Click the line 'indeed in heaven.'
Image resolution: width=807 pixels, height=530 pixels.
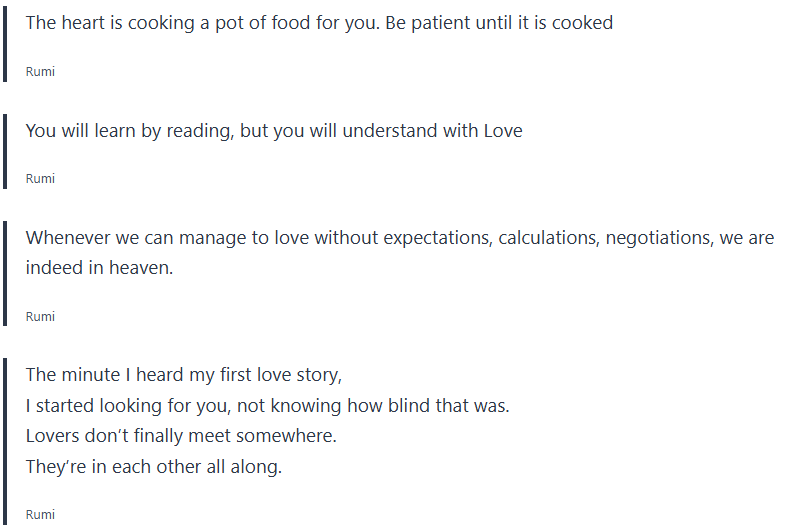pyautogui.click(x=99, y=268)
